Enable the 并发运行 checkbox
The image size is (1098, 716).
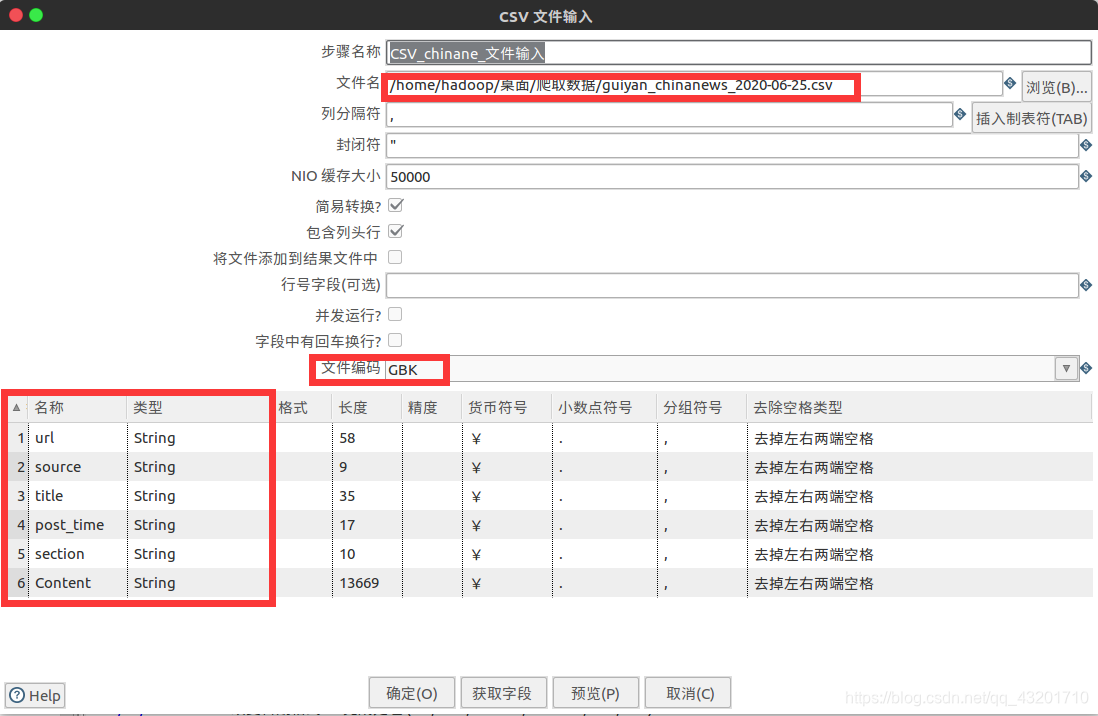[x=396, y=314]
